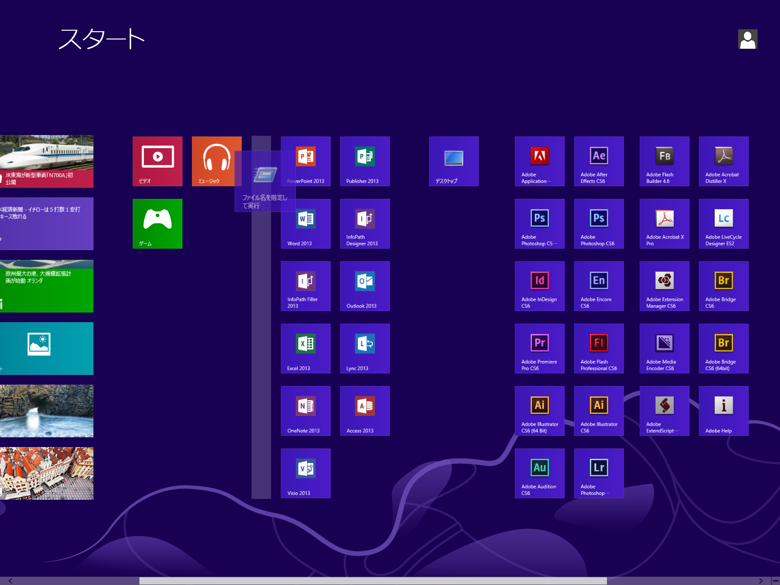Image resolution: width=780 pixels, height=585 pixels.
Task: Open the tile showing the icy waterfall
Action: pos(46,411)
